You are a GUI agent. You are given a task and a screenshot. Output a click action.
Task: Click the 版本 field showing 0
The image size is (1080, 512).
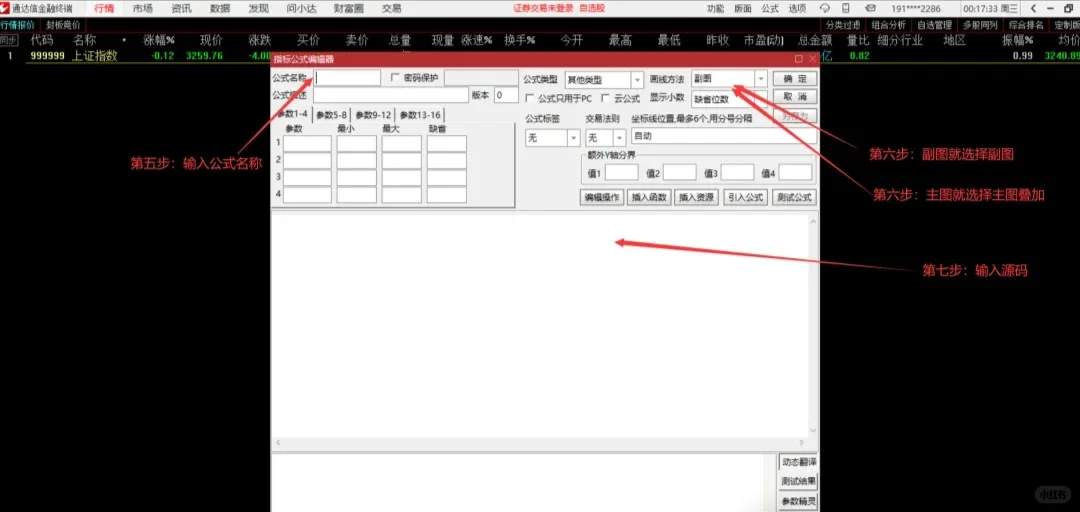(x=506, y=95)
